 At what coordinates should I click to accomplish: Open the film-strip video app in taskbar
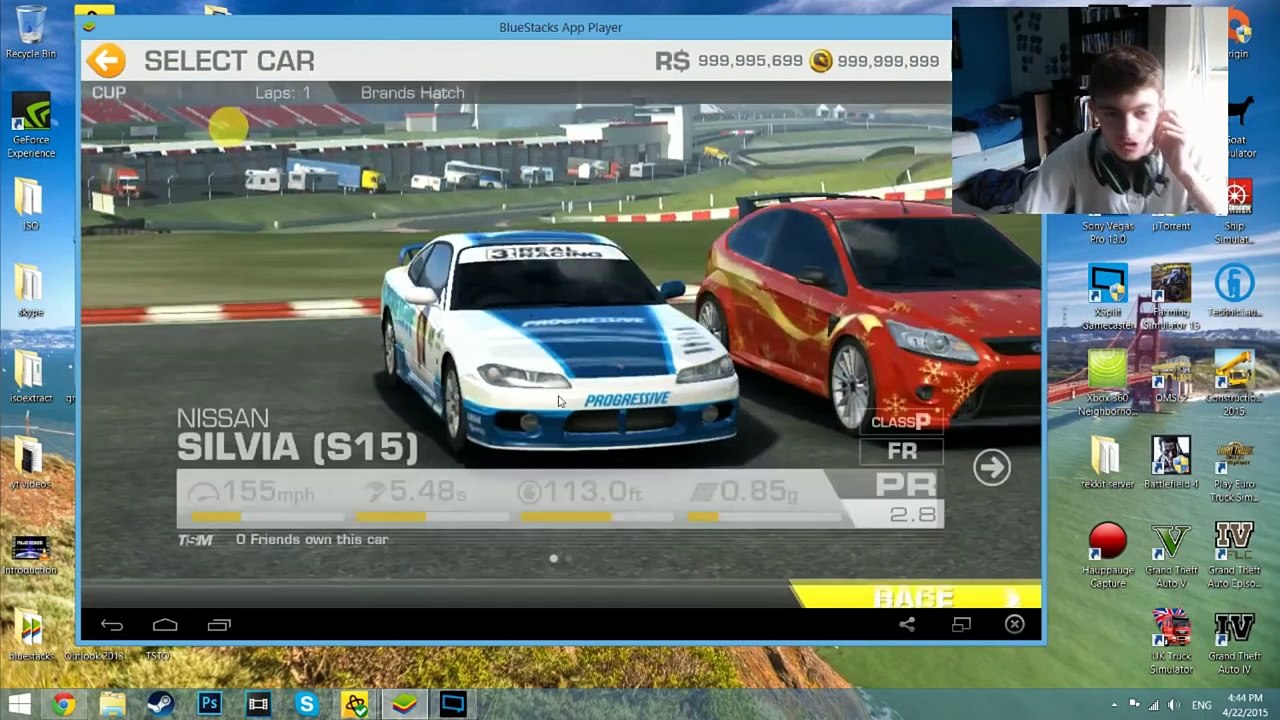pyautogui.click(x=258, y=704)
